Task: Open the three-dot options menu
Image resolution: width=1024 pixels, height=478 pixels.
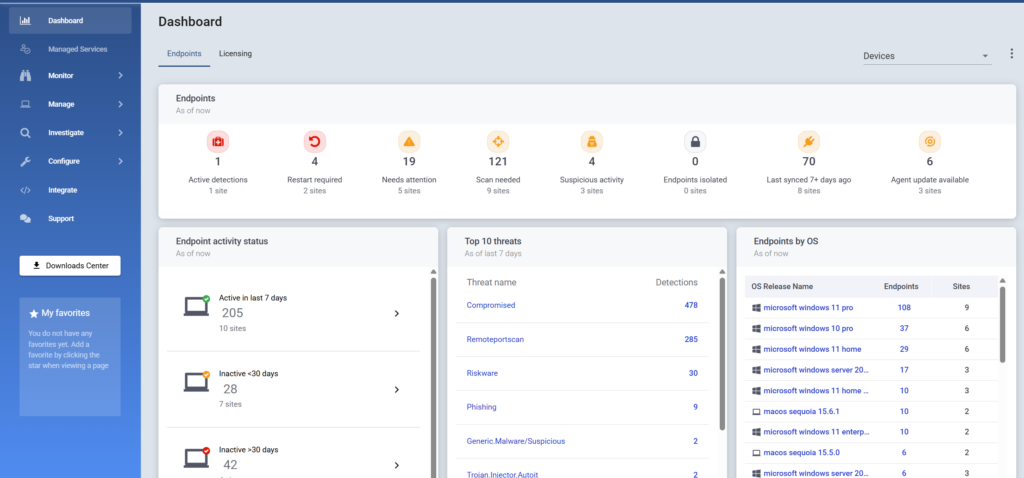Action: pos(1011,54)
